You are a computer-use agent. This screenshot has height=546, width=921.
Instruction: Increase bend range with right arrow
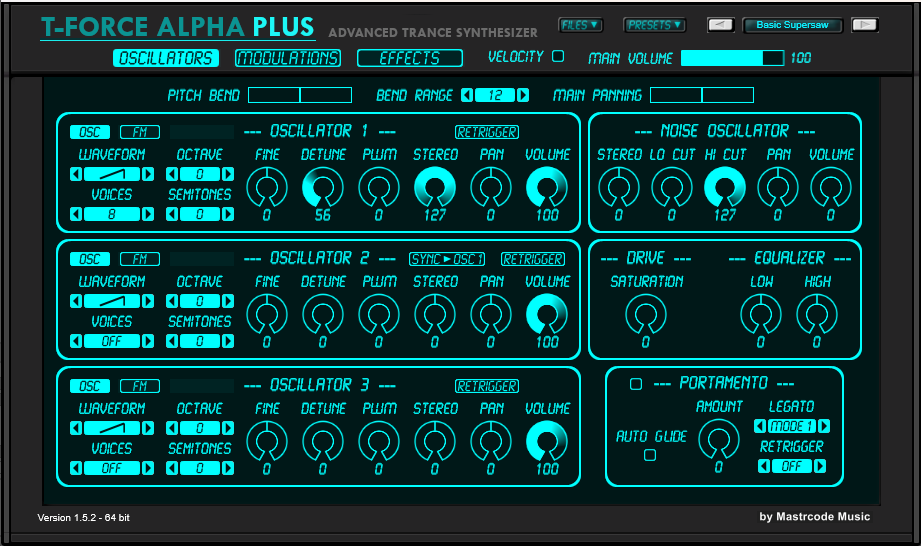click(x=523, y=95)
